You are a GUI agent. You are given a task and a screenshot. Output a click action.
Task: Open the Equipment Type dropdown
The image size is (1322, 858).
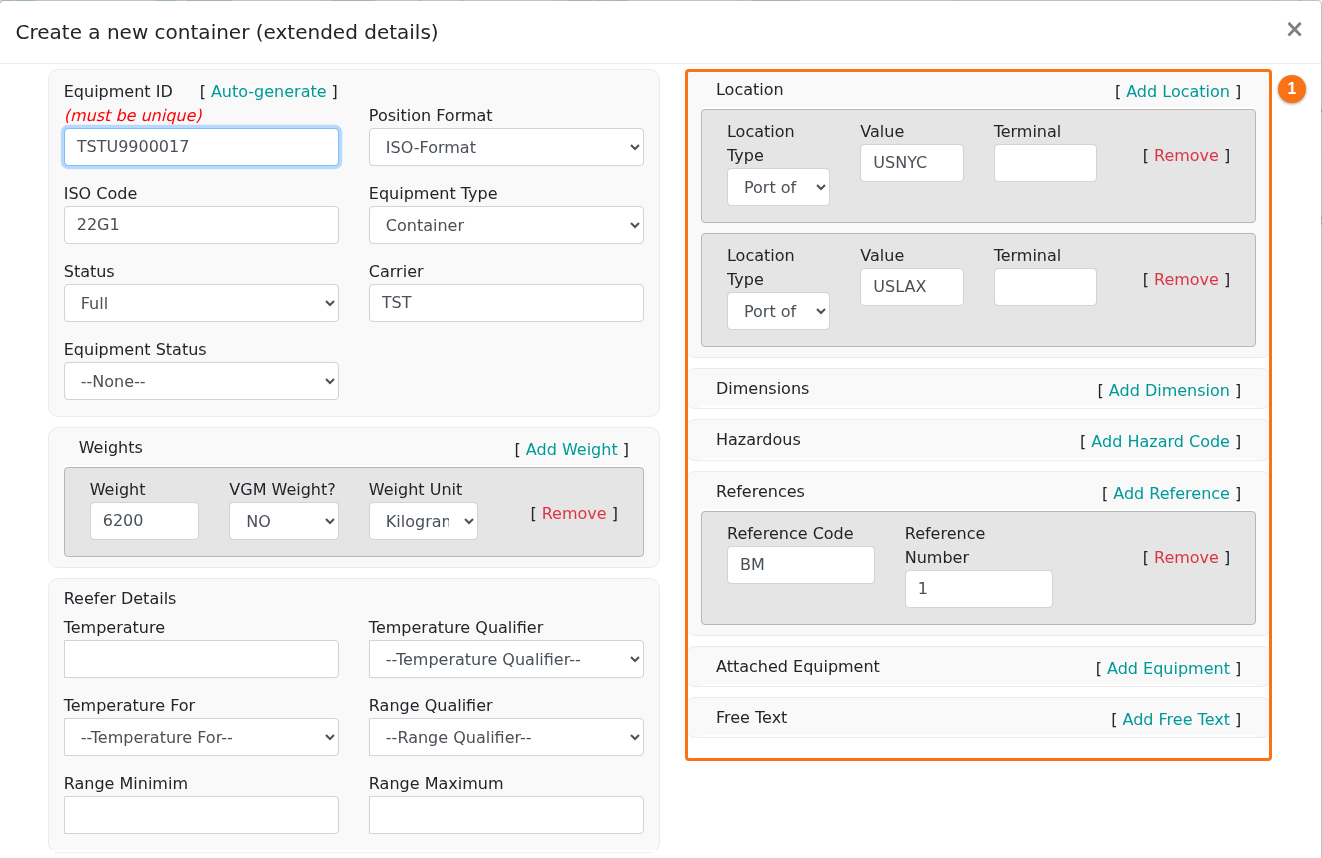[506, 225]
